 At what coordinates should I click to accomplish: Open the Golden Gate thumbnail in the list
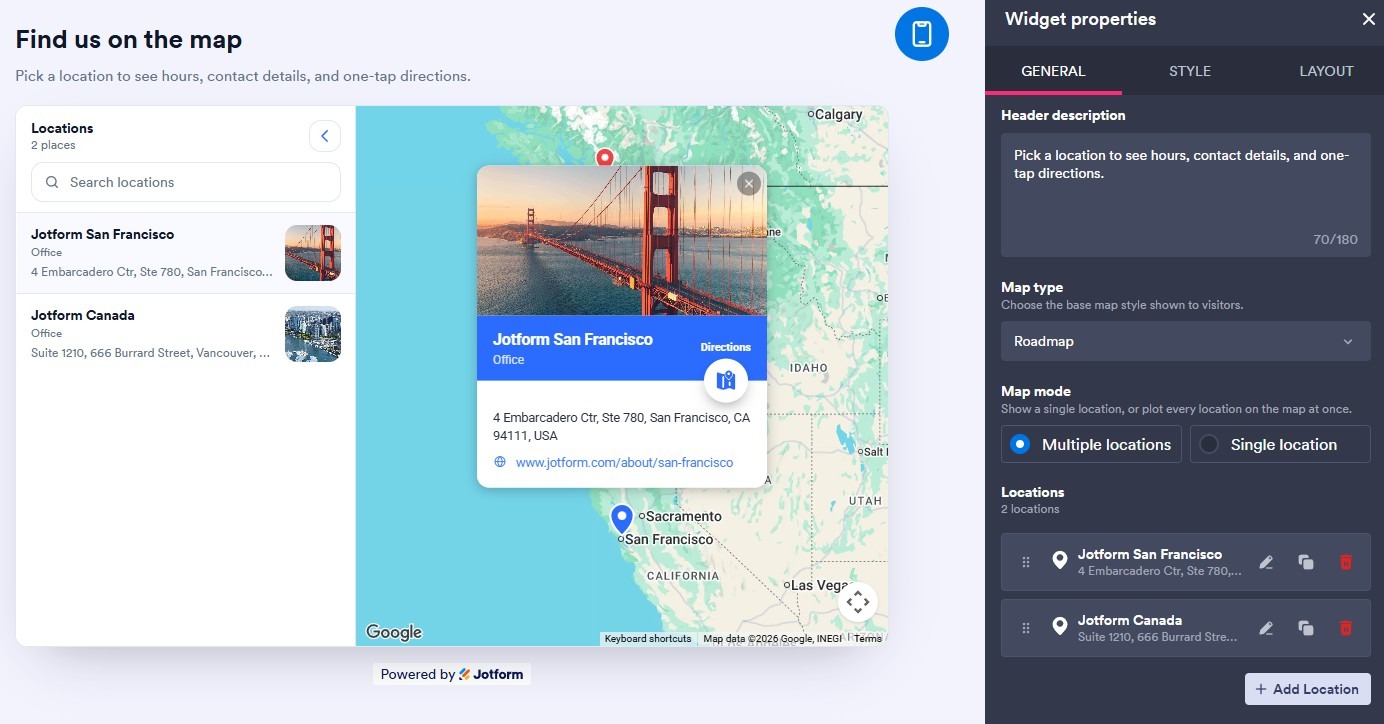[313, 253]
